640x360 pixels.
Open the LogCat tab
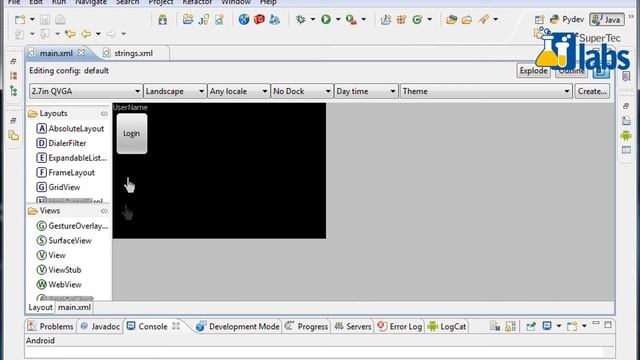pyautogui.click(x=447, y=326)
